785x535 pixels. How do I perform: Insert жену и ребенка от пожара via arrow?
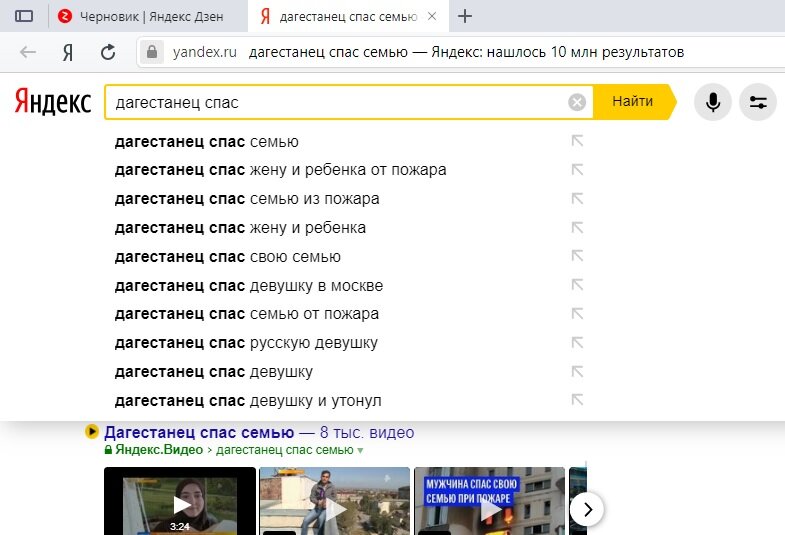577,169
